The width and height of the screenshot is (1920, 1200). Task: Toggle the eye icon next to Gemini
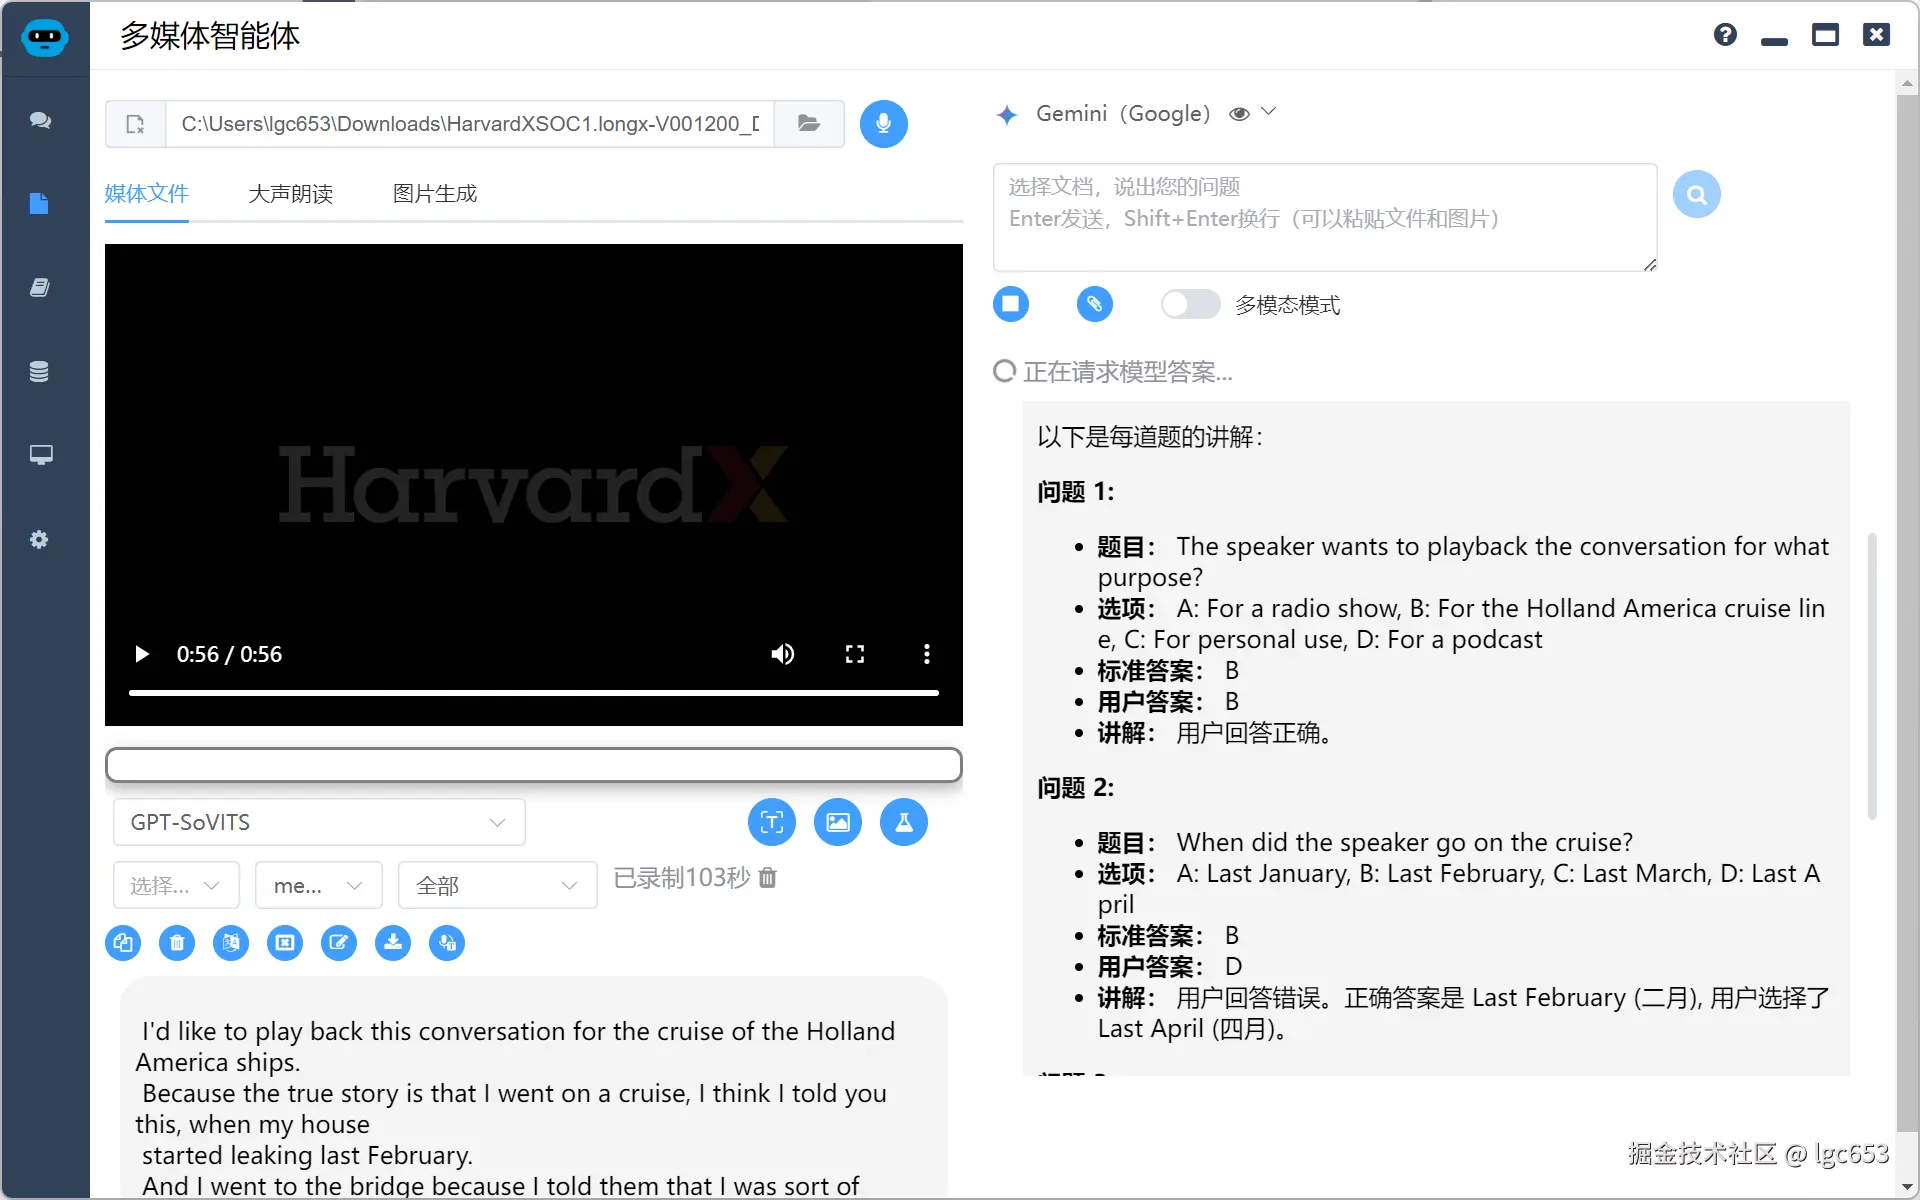click(x=1239, y=114)
